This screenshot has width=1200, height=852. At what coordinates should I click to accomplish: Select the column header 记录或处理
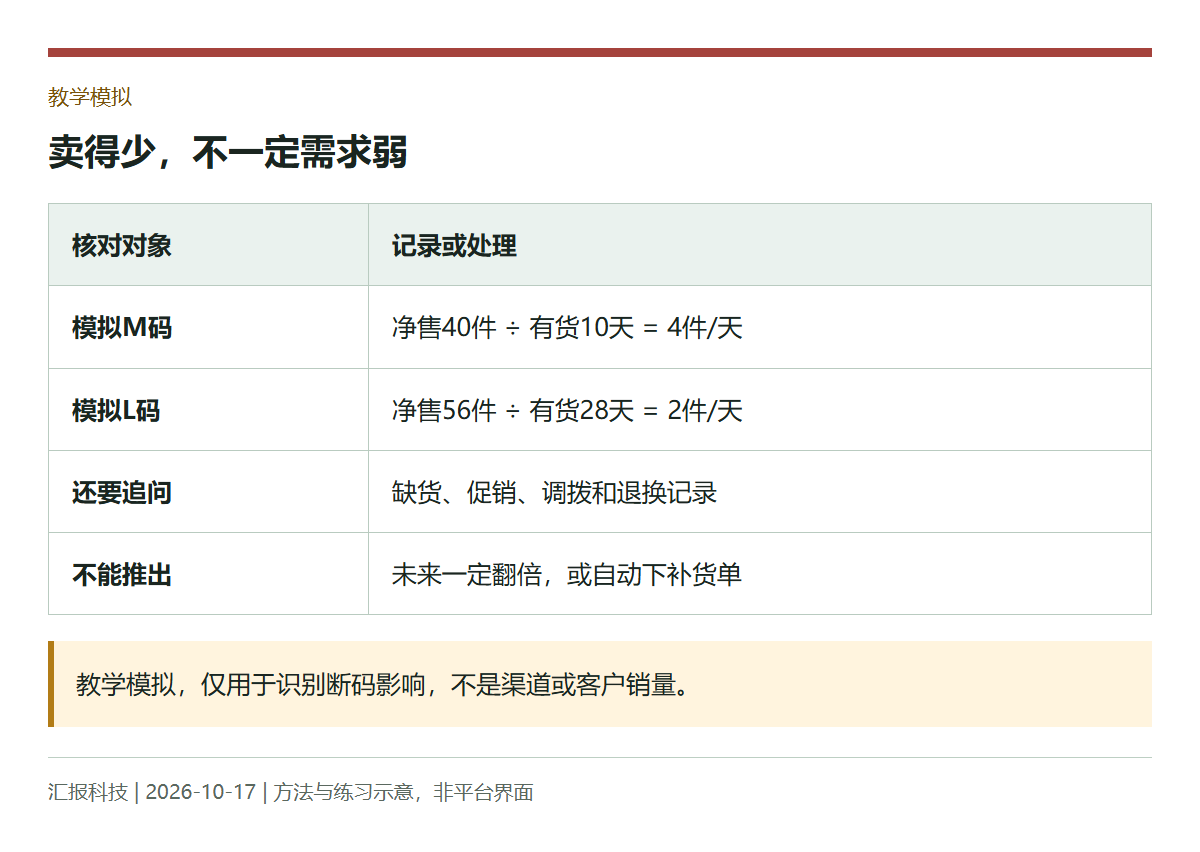click(x=760, y=245)
